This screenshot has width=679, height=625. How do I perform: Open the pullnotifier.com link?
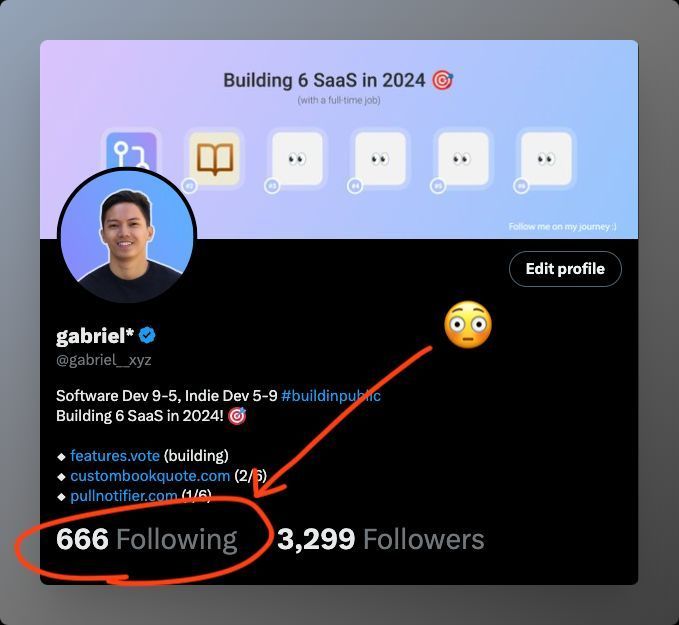pos(124,495)
